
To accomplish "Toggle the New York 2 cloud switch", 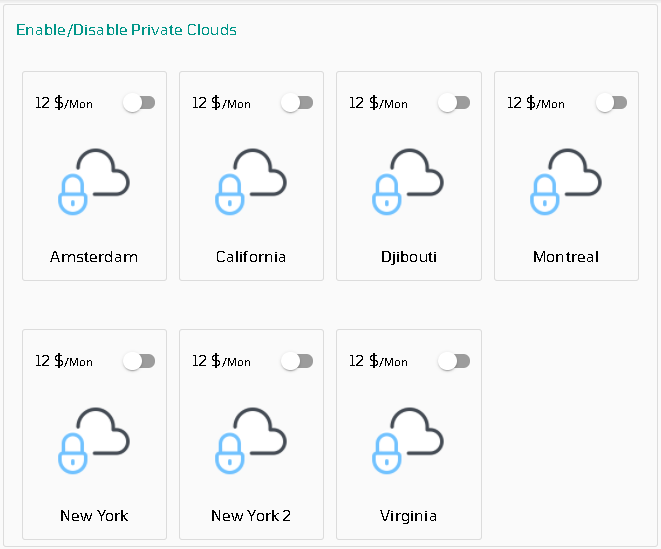I will [297, 361].
